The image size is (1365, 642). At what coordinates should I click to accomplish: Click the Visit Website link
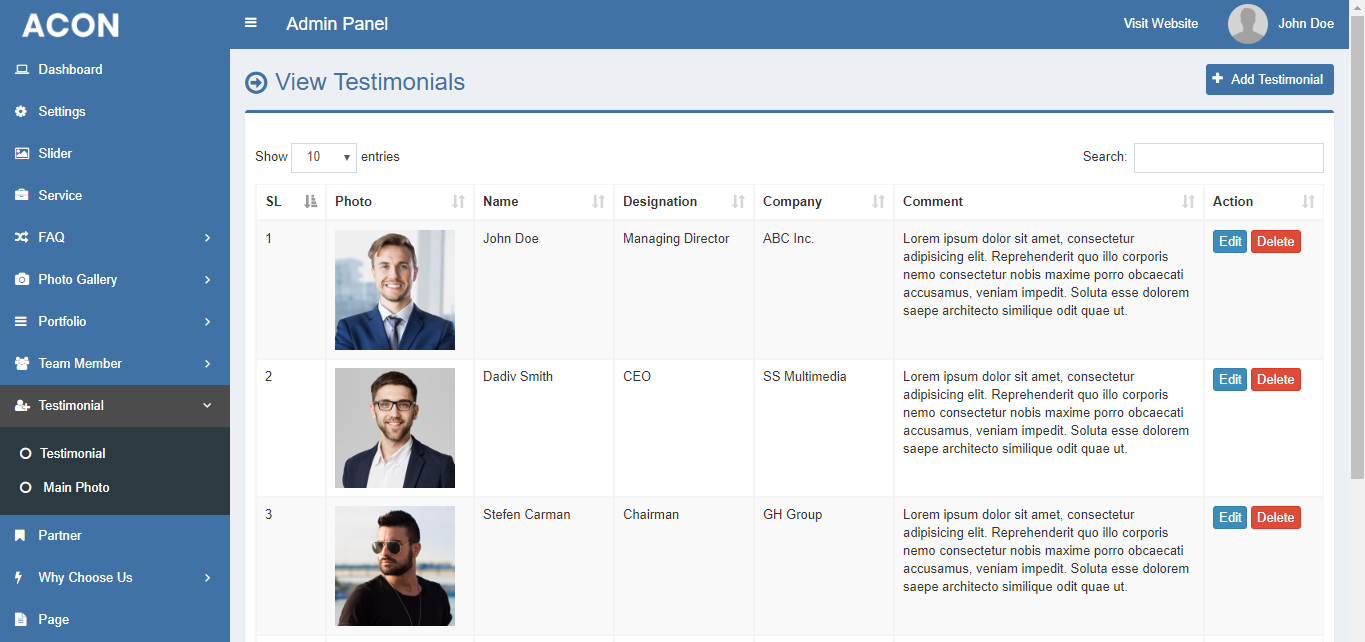coord(1160,23)
